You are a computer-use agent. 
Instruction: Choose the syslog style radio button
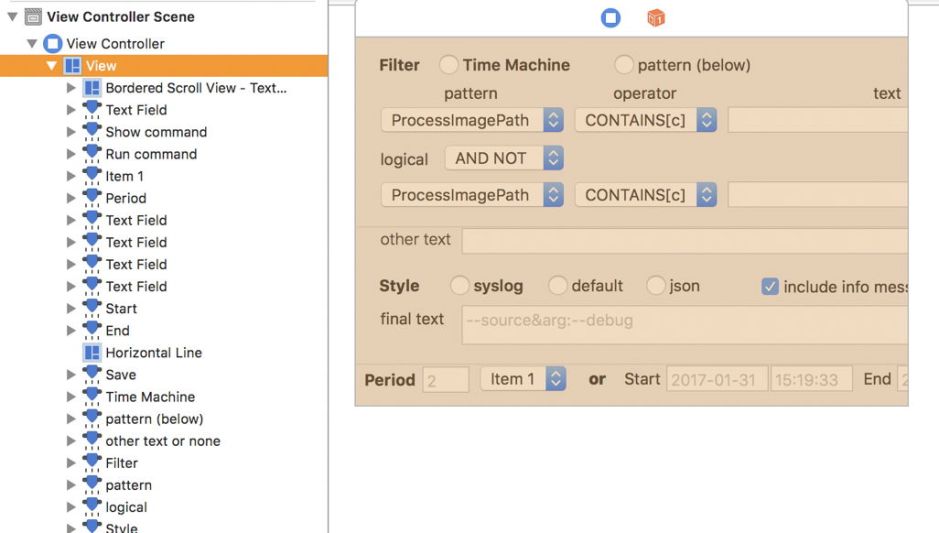(459, 286)
